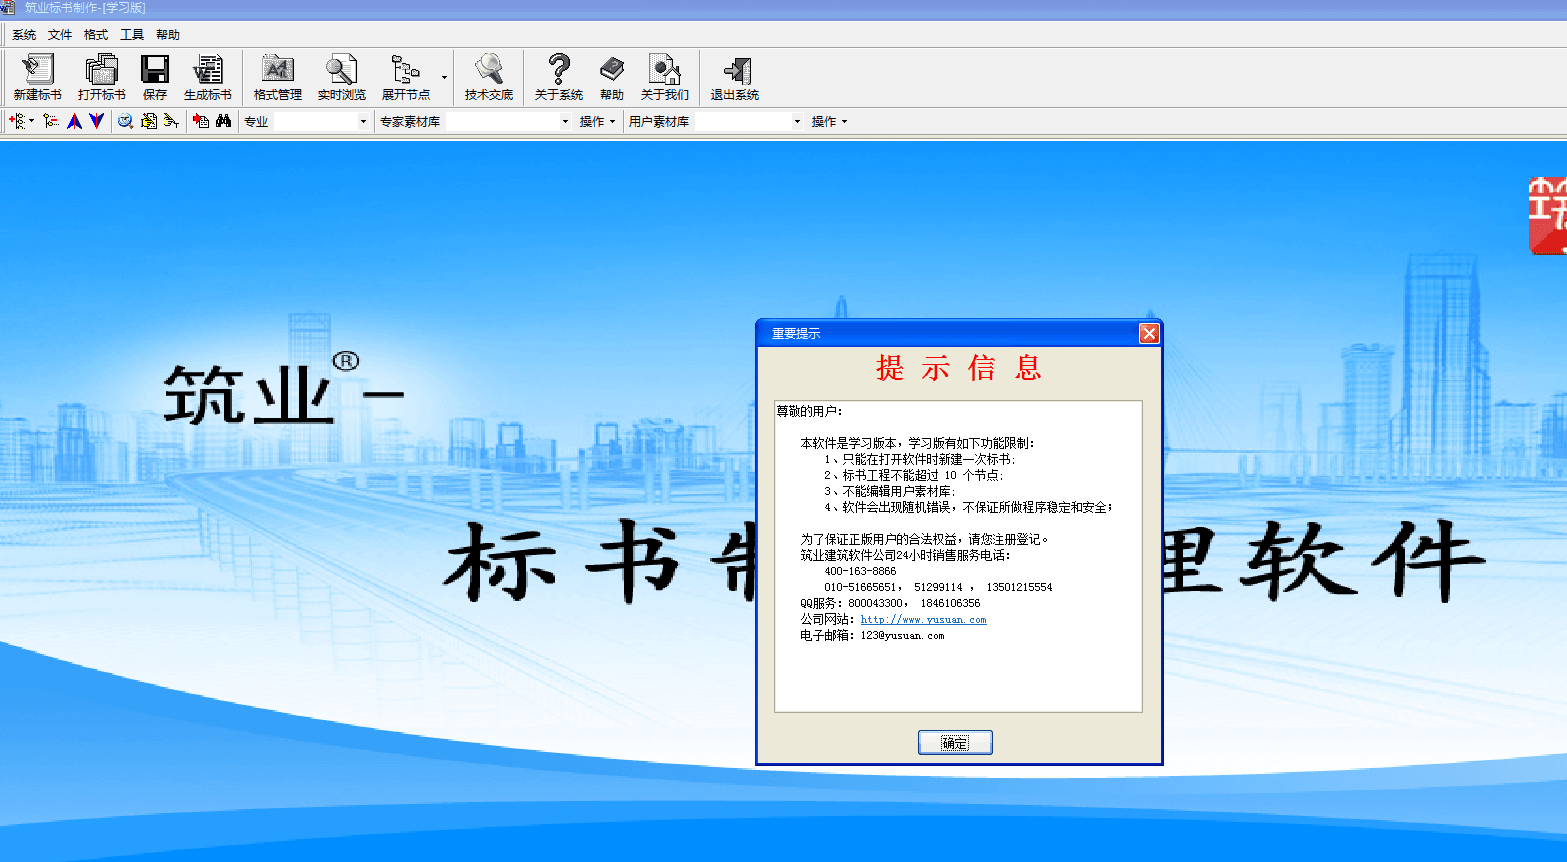
Task: Click line 标书工程不能超过 10 个节点
Action: [x=914, y=475]
